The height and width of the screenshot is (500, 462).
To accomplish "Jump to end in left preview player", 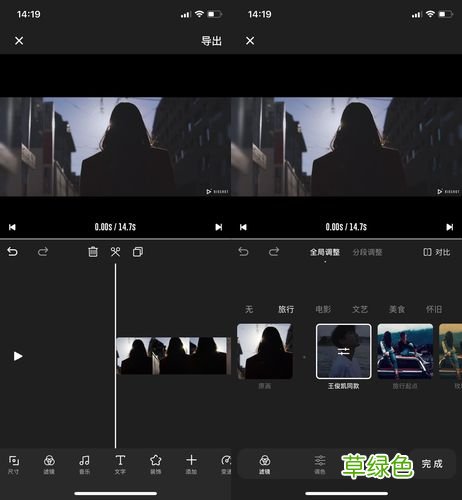I will coord(219,227).
